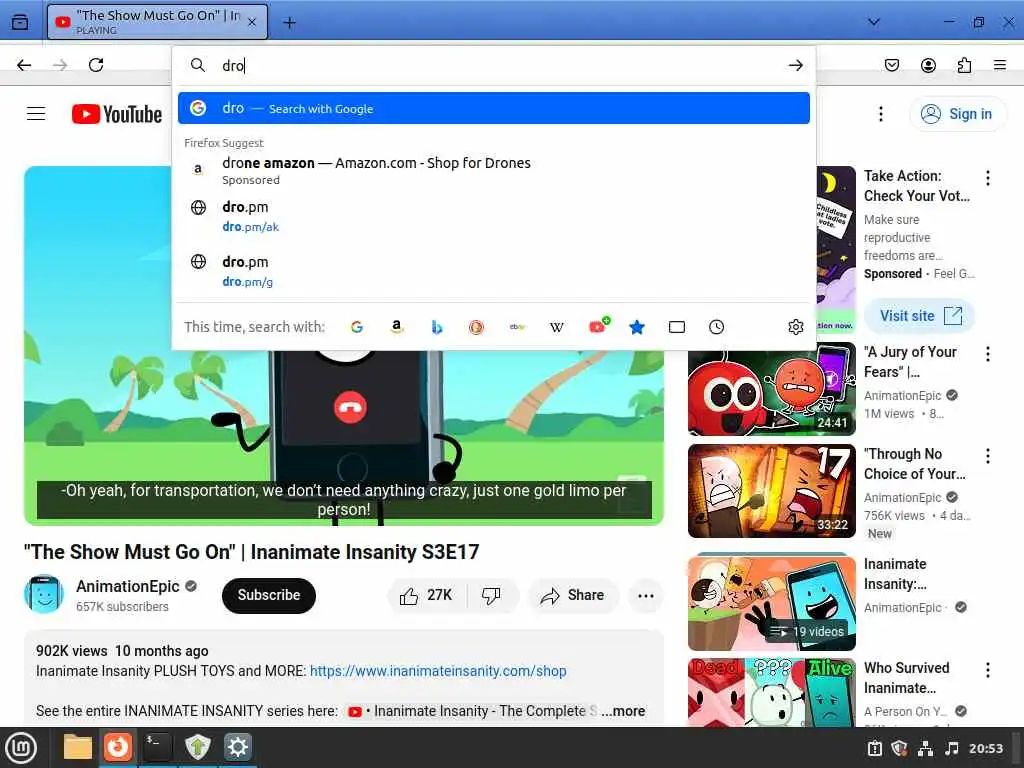Open the "A Jury of Your Fears" thumbnail
Screen dimensions: 1024x768
click(x=771, y=389)
